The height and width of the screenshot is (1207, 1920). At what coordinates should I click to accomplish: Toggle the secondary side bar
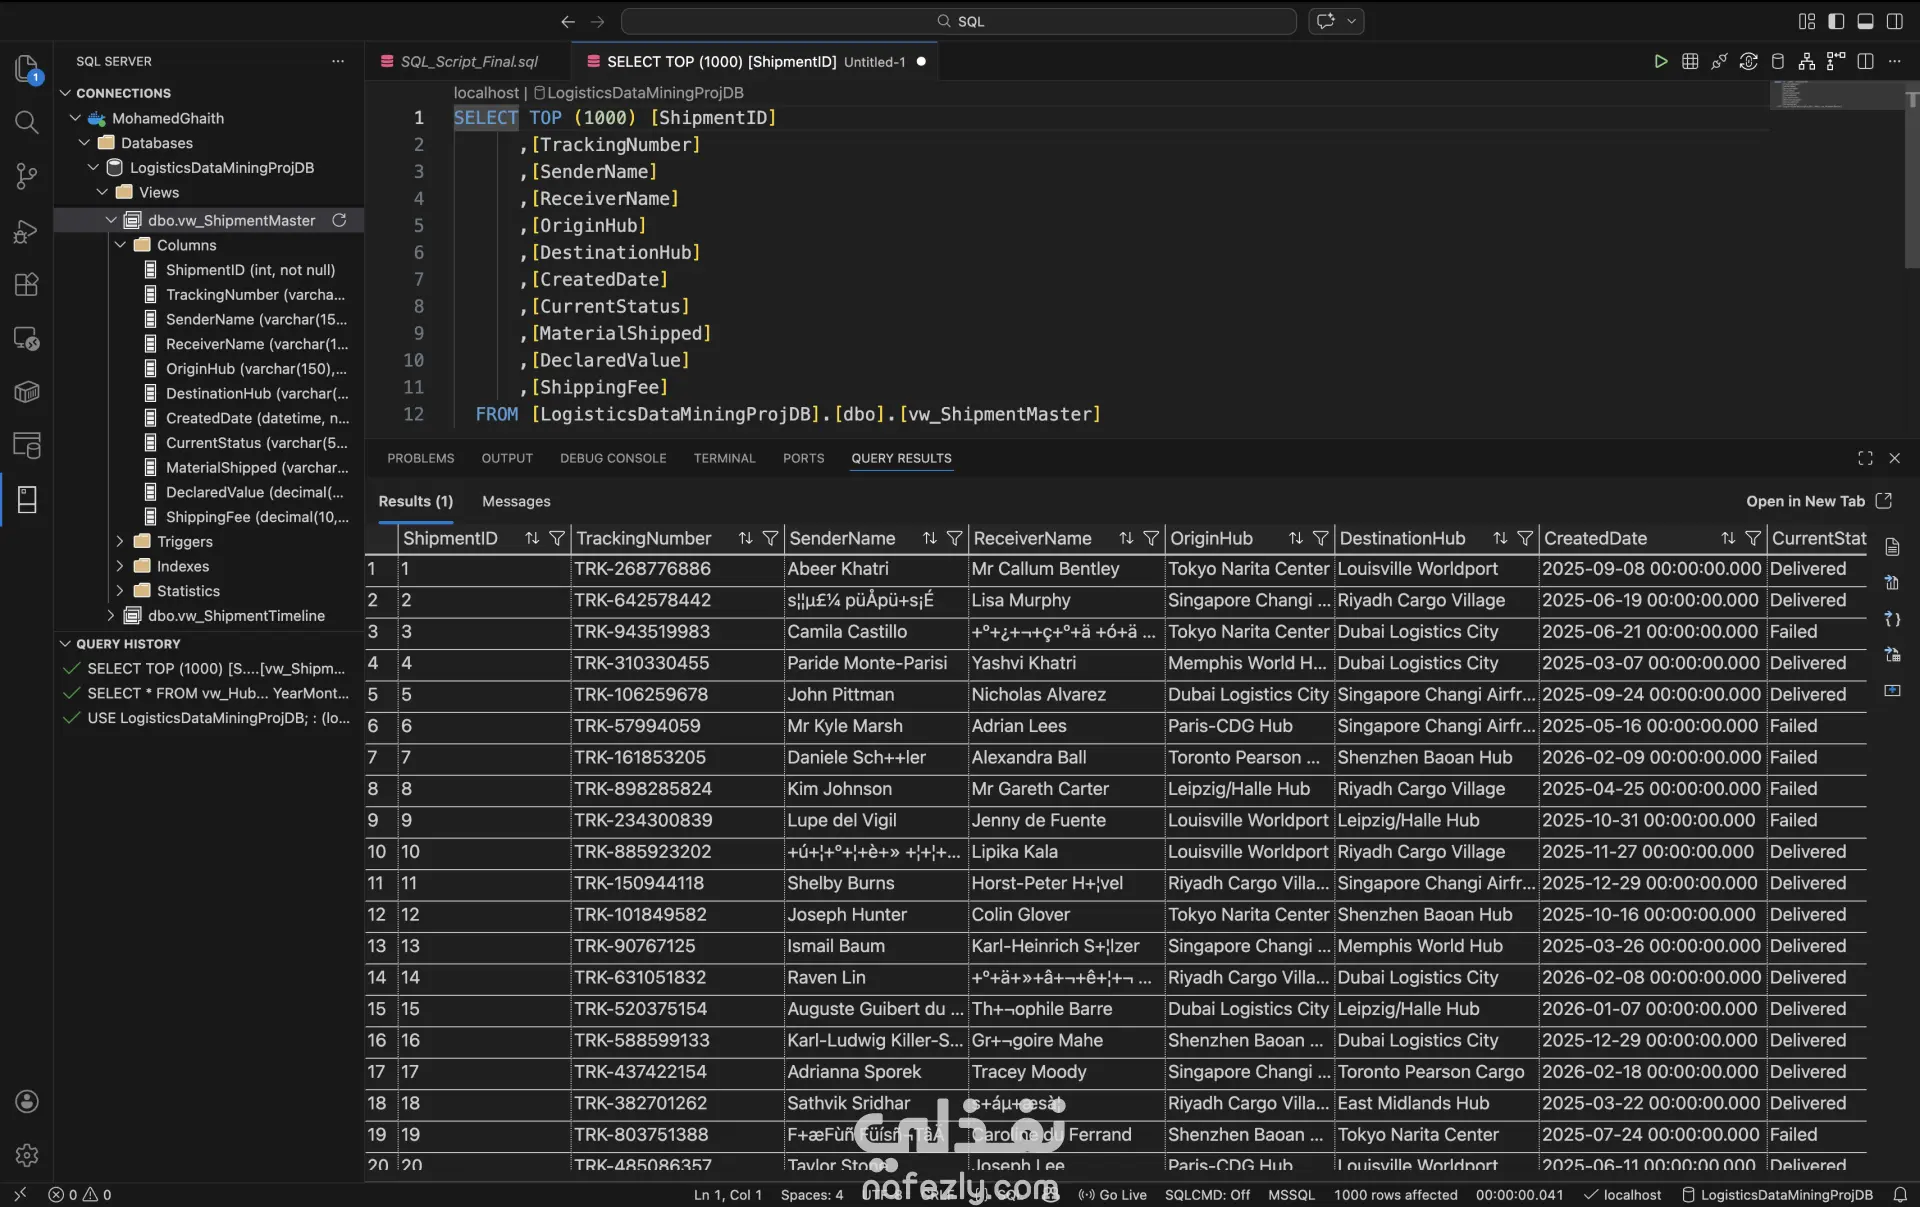point(1894,21)
